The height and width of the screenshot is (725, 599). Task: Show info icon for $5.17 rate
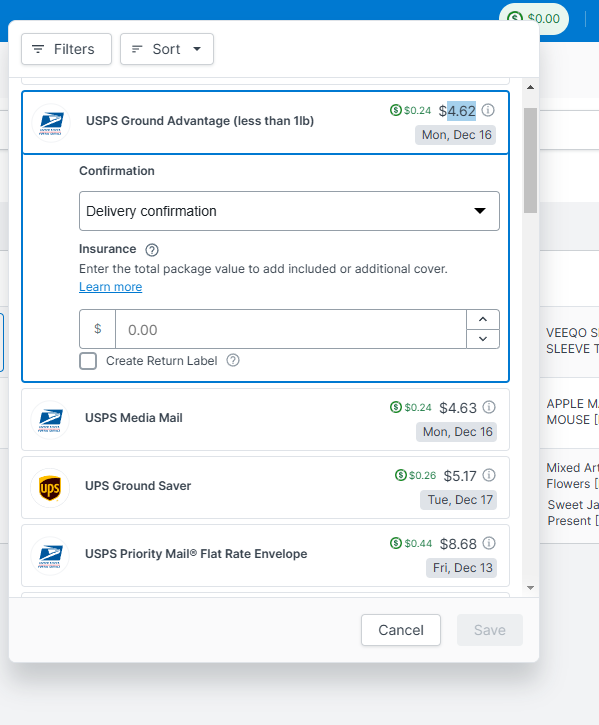[489, 475]
